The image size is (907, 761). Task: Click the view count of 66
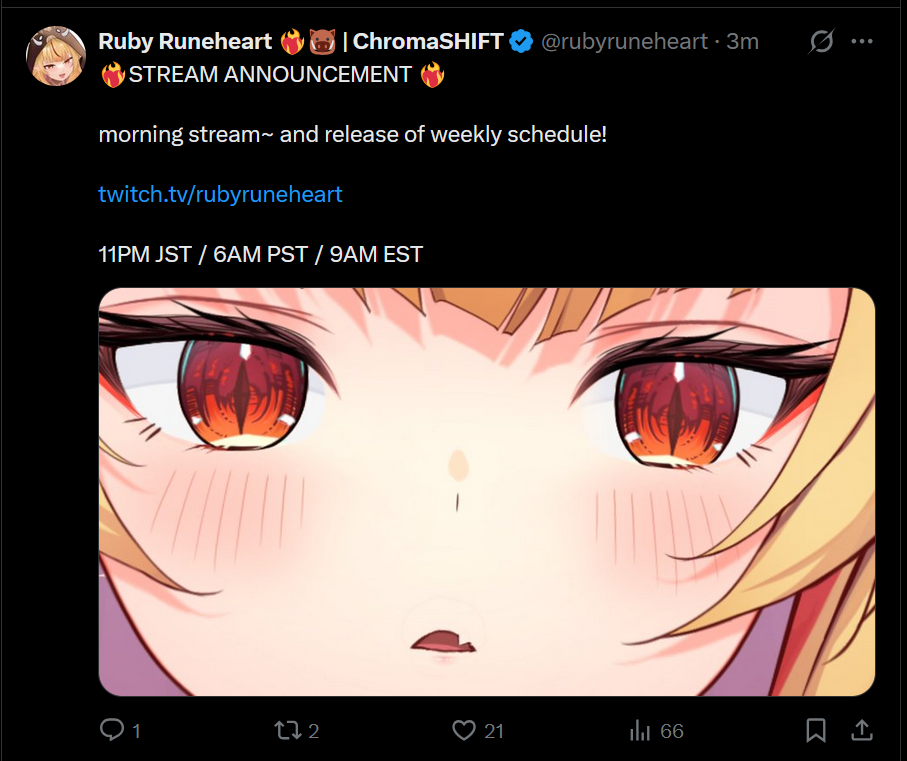coord(672,732)
